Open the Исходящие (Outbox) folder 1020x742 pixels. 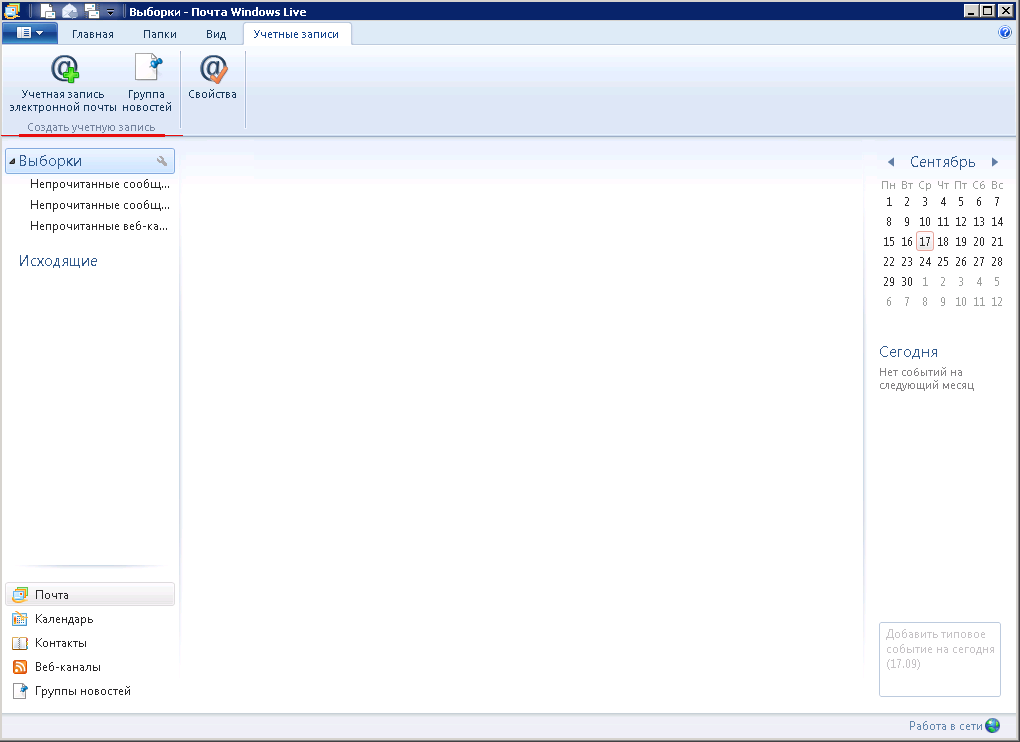(x=58, y=261)
